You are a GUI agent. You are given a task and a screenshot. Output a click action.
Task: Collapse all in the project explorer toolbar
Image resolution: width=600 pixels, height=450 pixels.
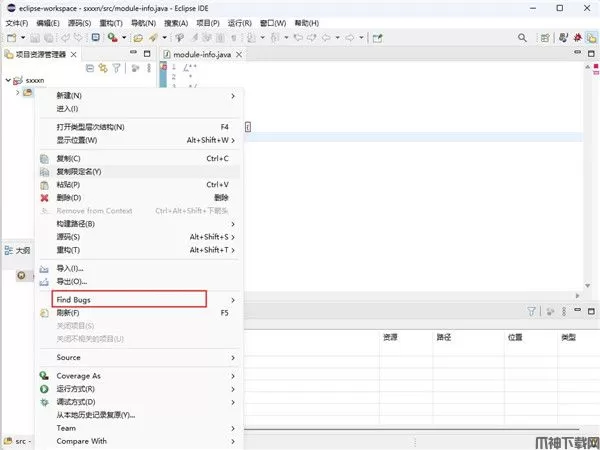pos(90,68)
